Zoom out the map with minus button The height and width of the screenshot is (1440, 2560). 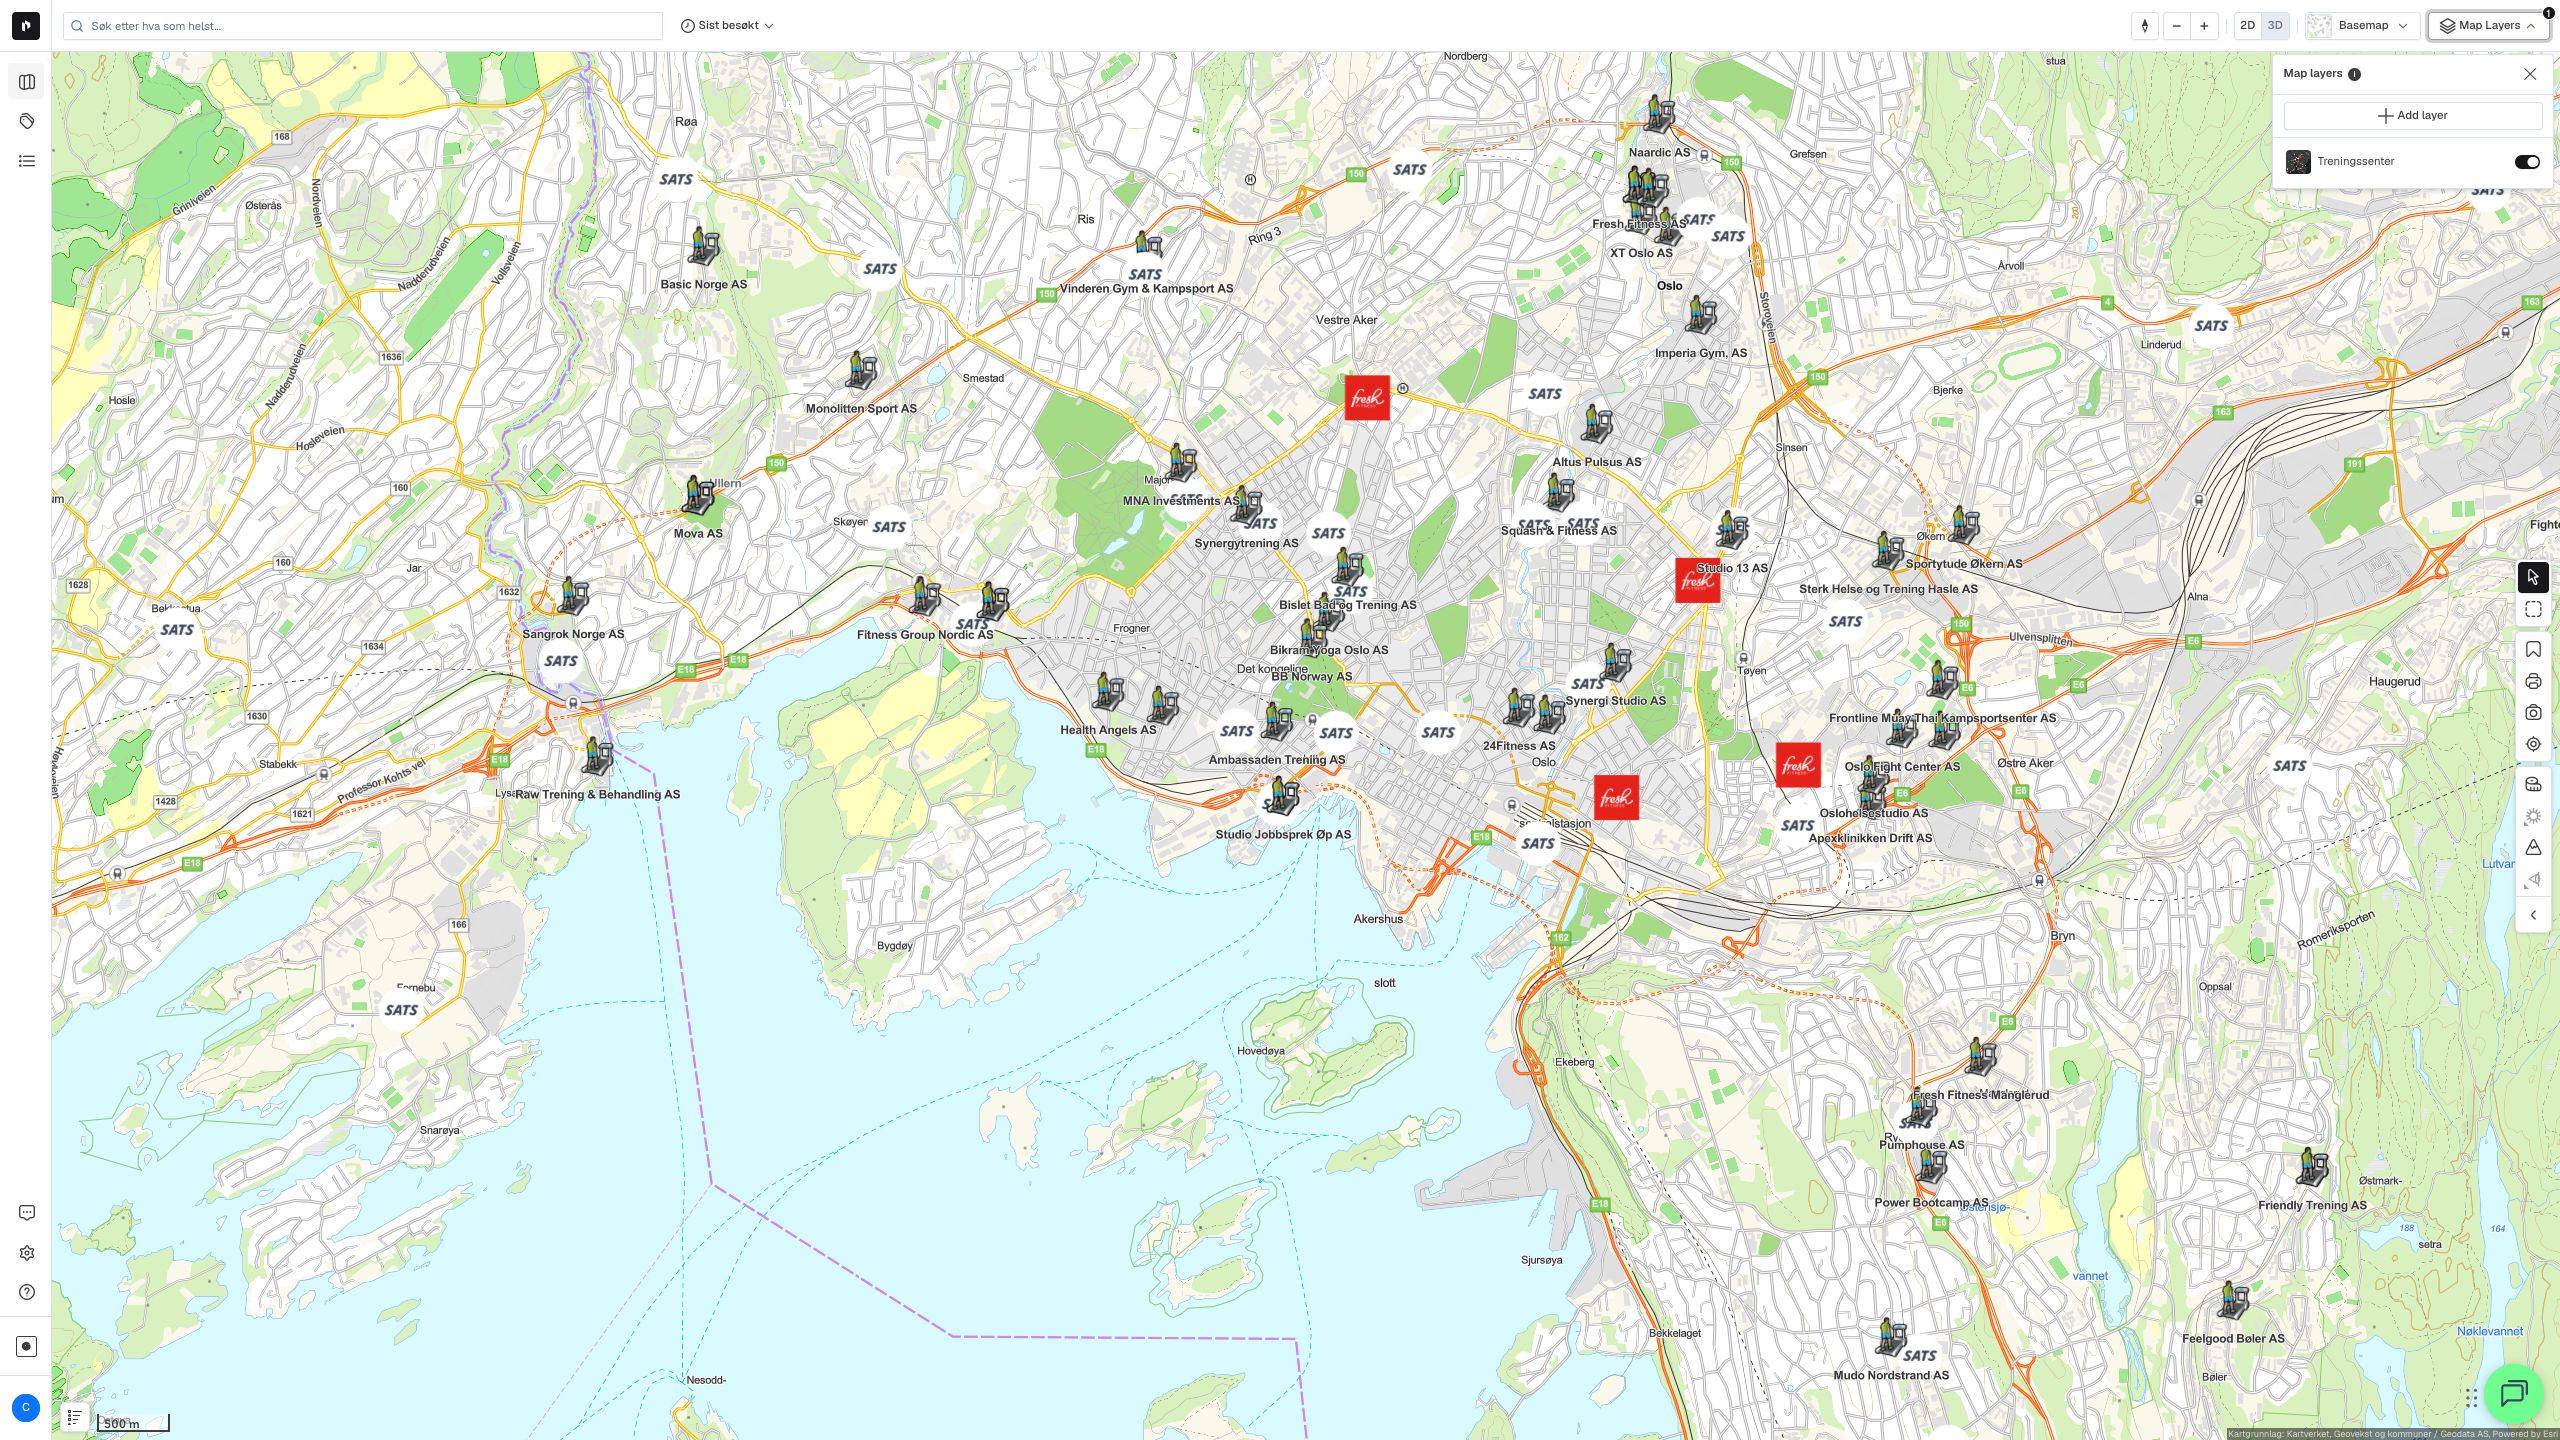point(2176,26)
